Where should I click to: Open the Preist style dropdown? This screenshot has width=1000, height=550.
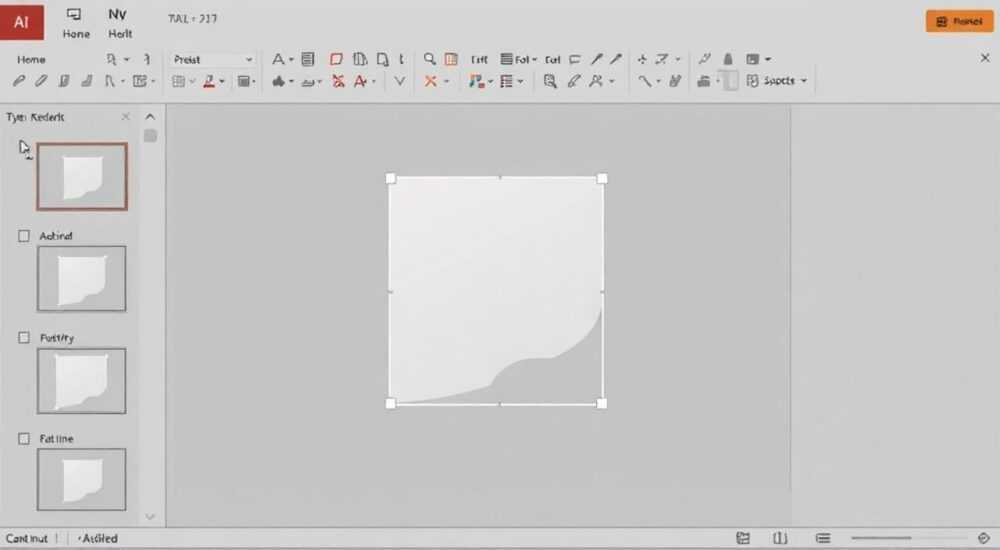click(x=213, y=59)
